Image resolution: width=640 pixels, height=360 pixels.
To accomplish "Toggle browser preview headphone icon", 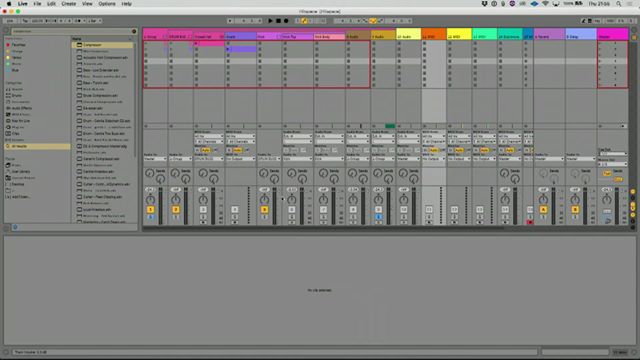I will pos(15,227).
